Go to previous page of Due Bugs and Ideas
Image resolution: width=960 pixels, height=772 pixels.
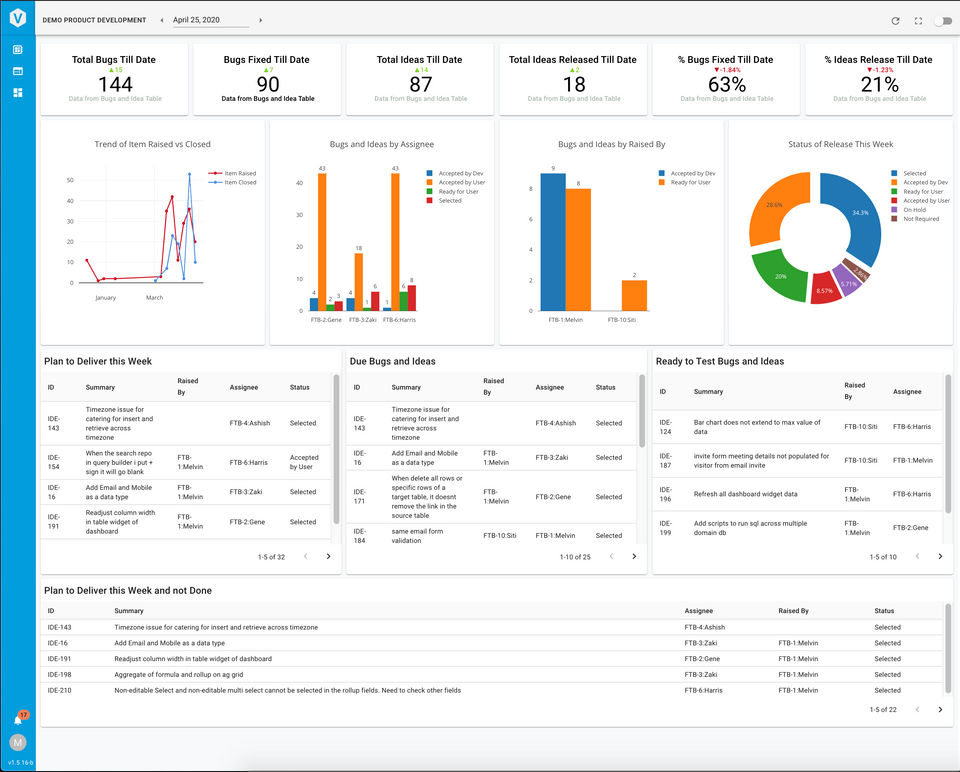click(611, 557)
